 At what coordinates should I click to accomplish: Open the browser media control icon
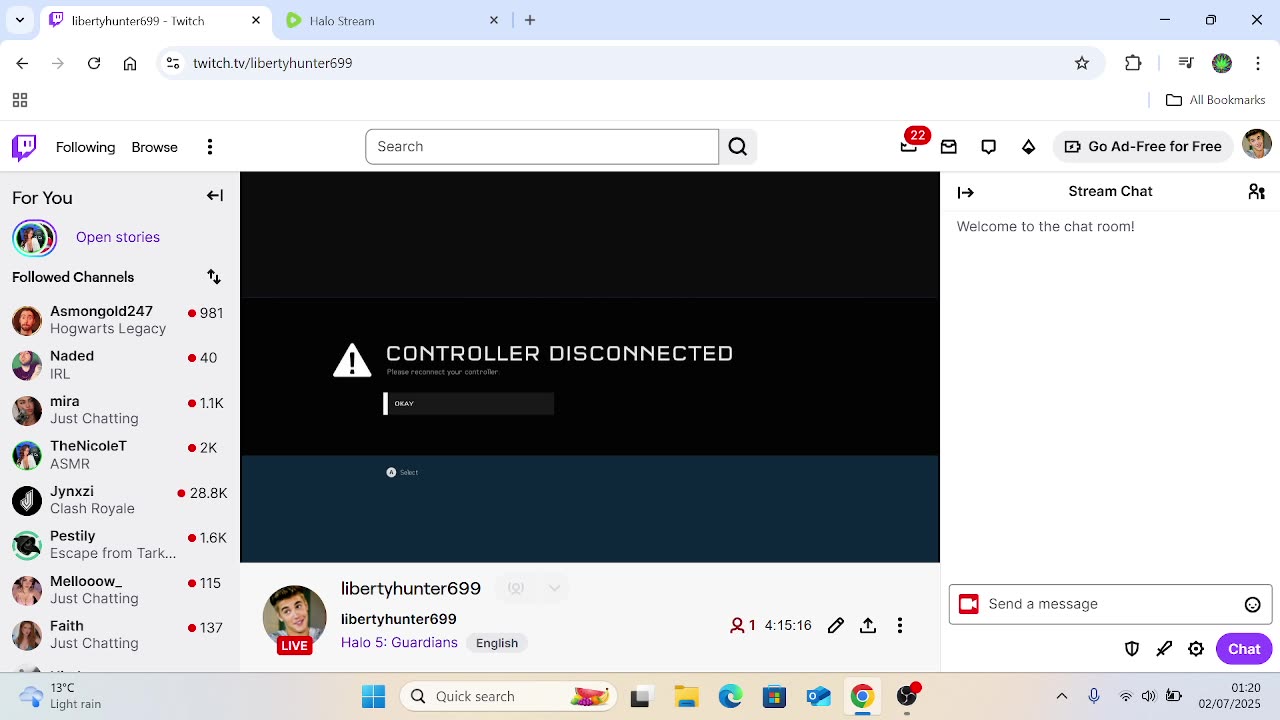pyautogui.click(x=1186, y=63)
